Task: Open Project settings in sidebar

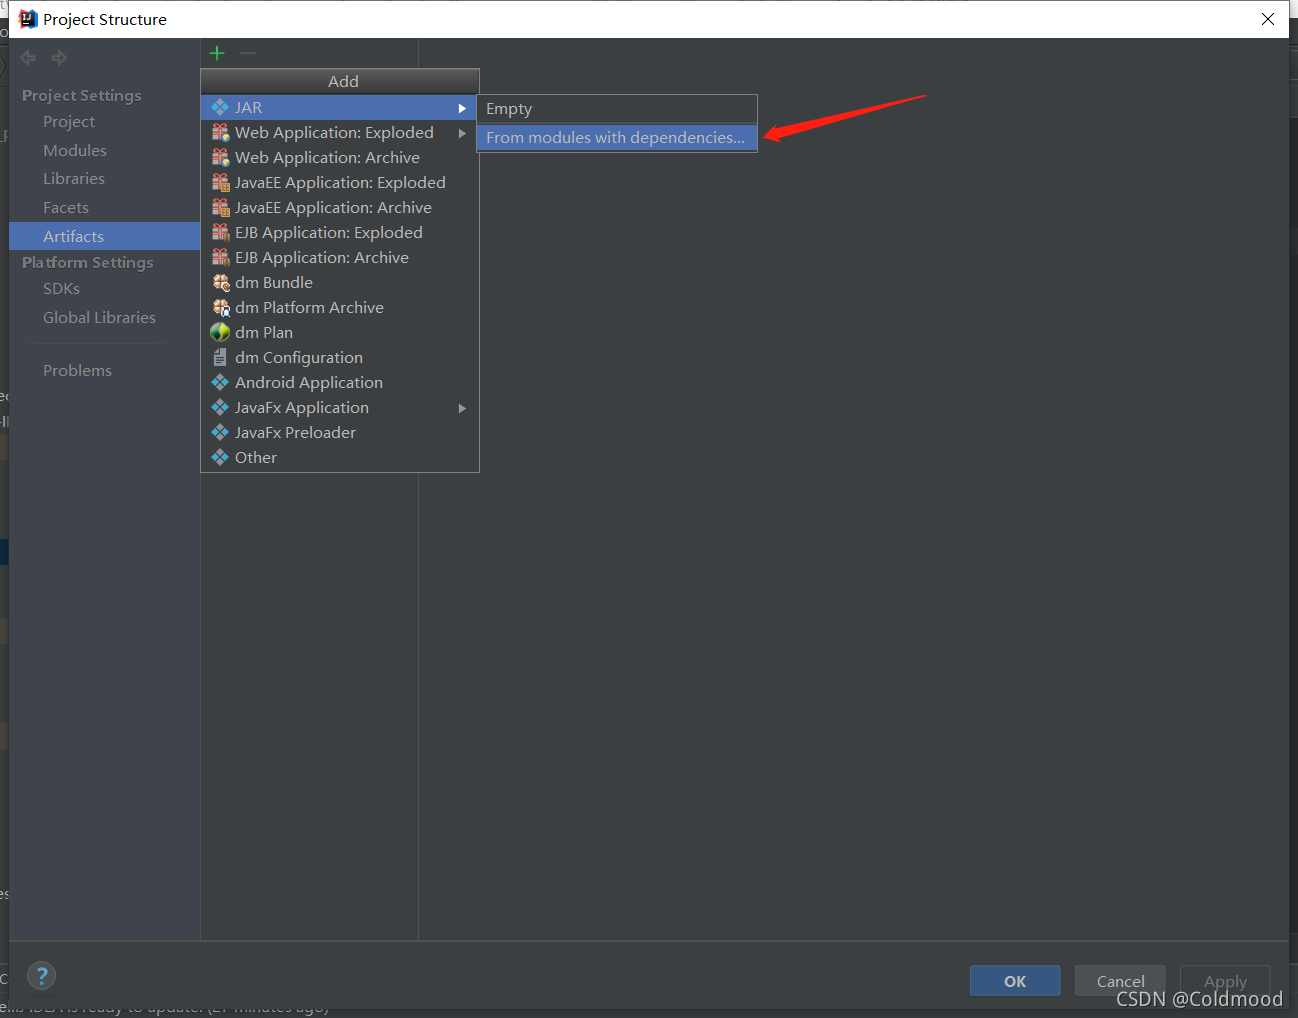Action: pyautogui.click(x=69, y=121)
